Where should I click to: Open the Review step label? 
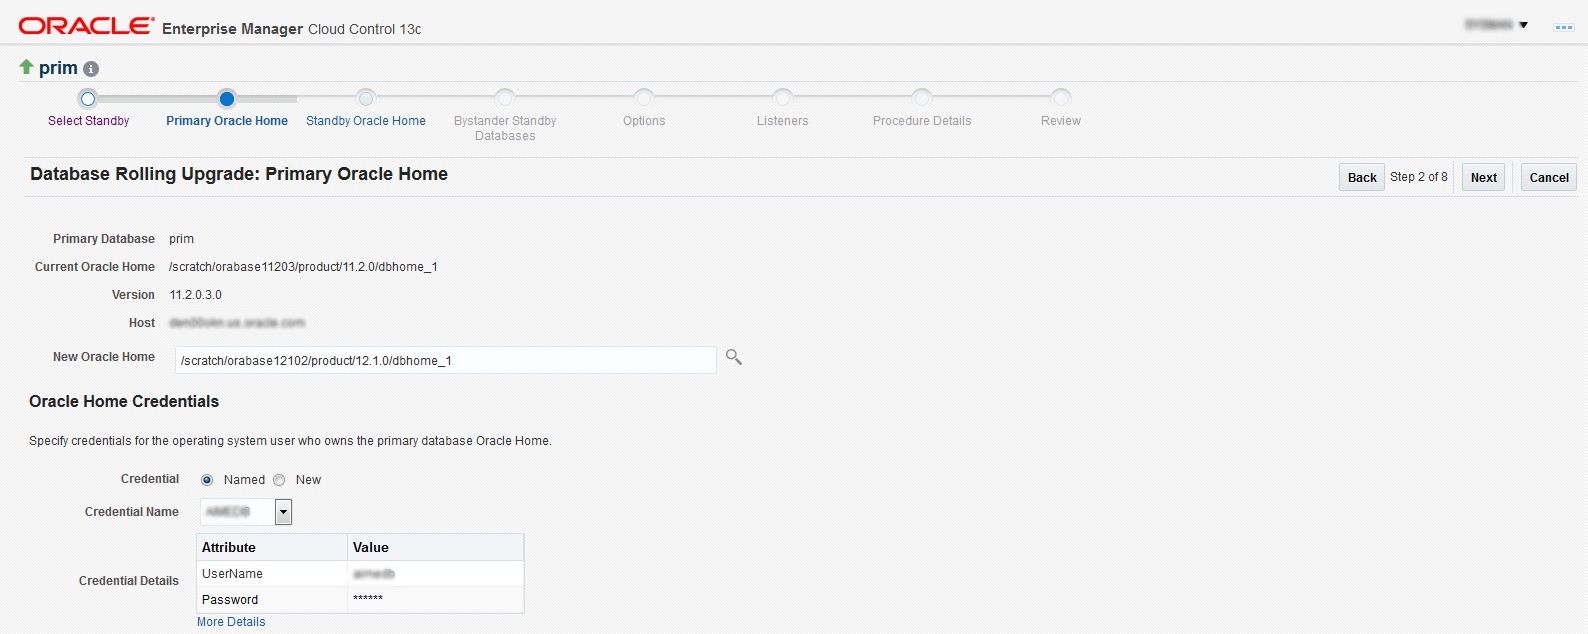(1061, 121)
